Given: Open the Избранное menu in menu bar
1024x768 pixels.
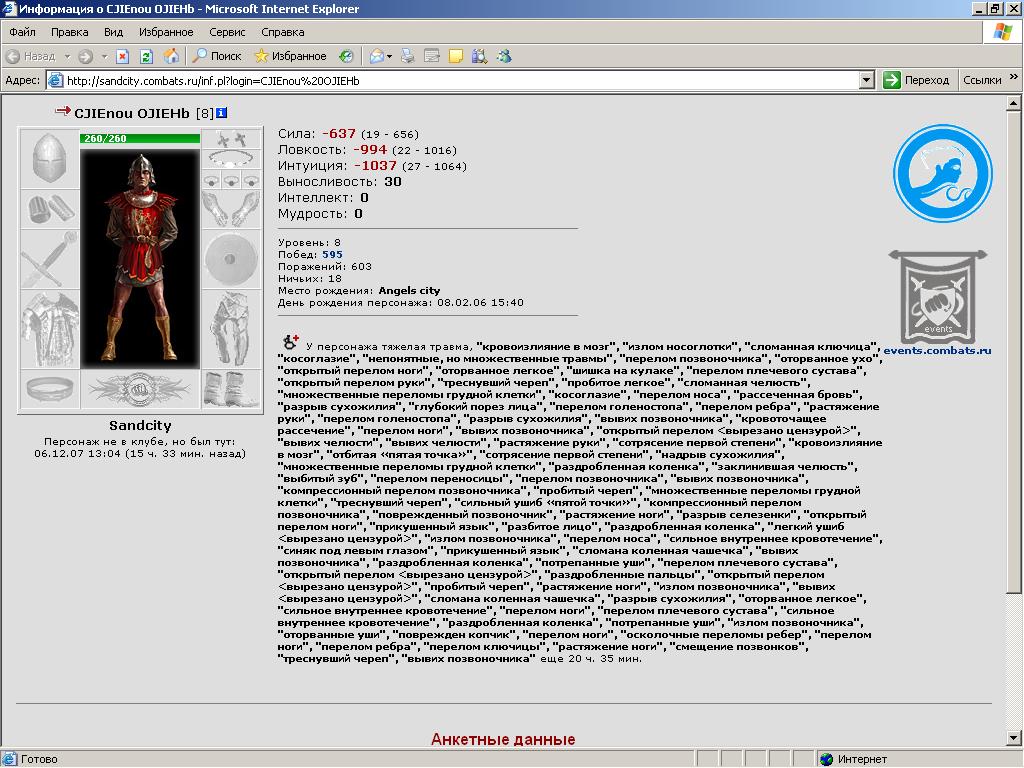Looking at the screenshot, I should click(166, 32).
